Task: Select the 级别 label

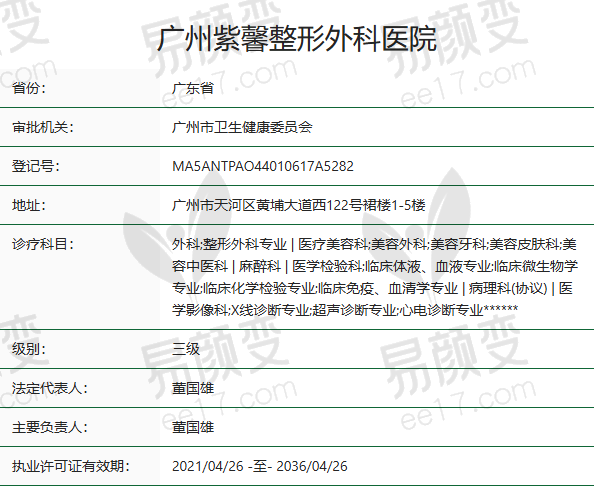Action: pos(29,349)
